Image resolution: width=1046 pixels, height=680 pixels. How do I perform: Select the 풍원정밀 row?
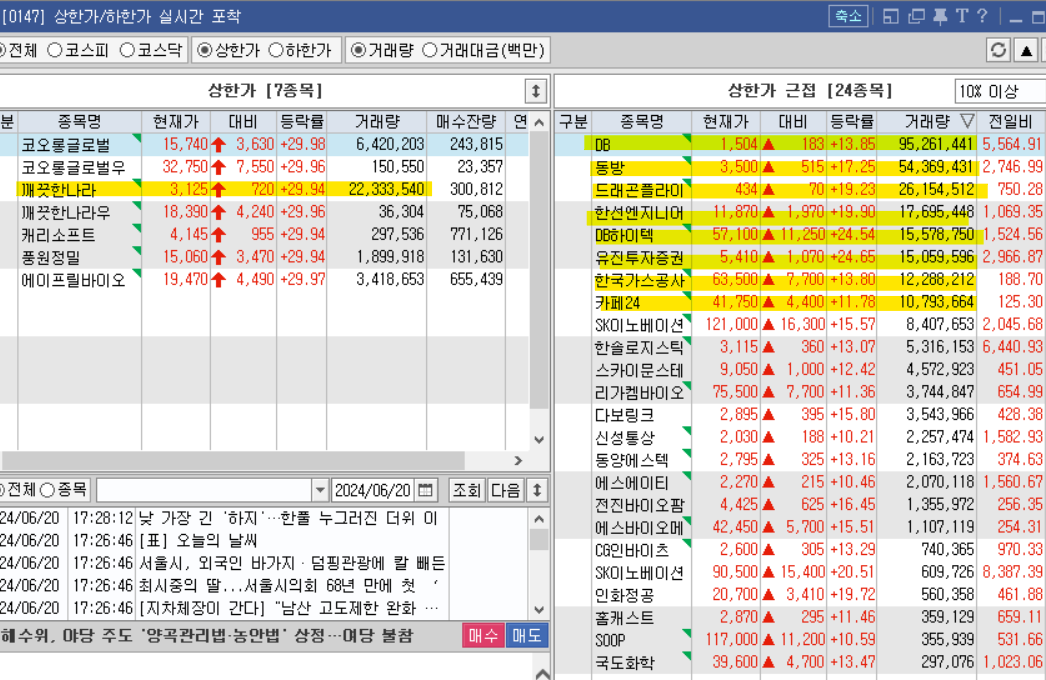264,257
